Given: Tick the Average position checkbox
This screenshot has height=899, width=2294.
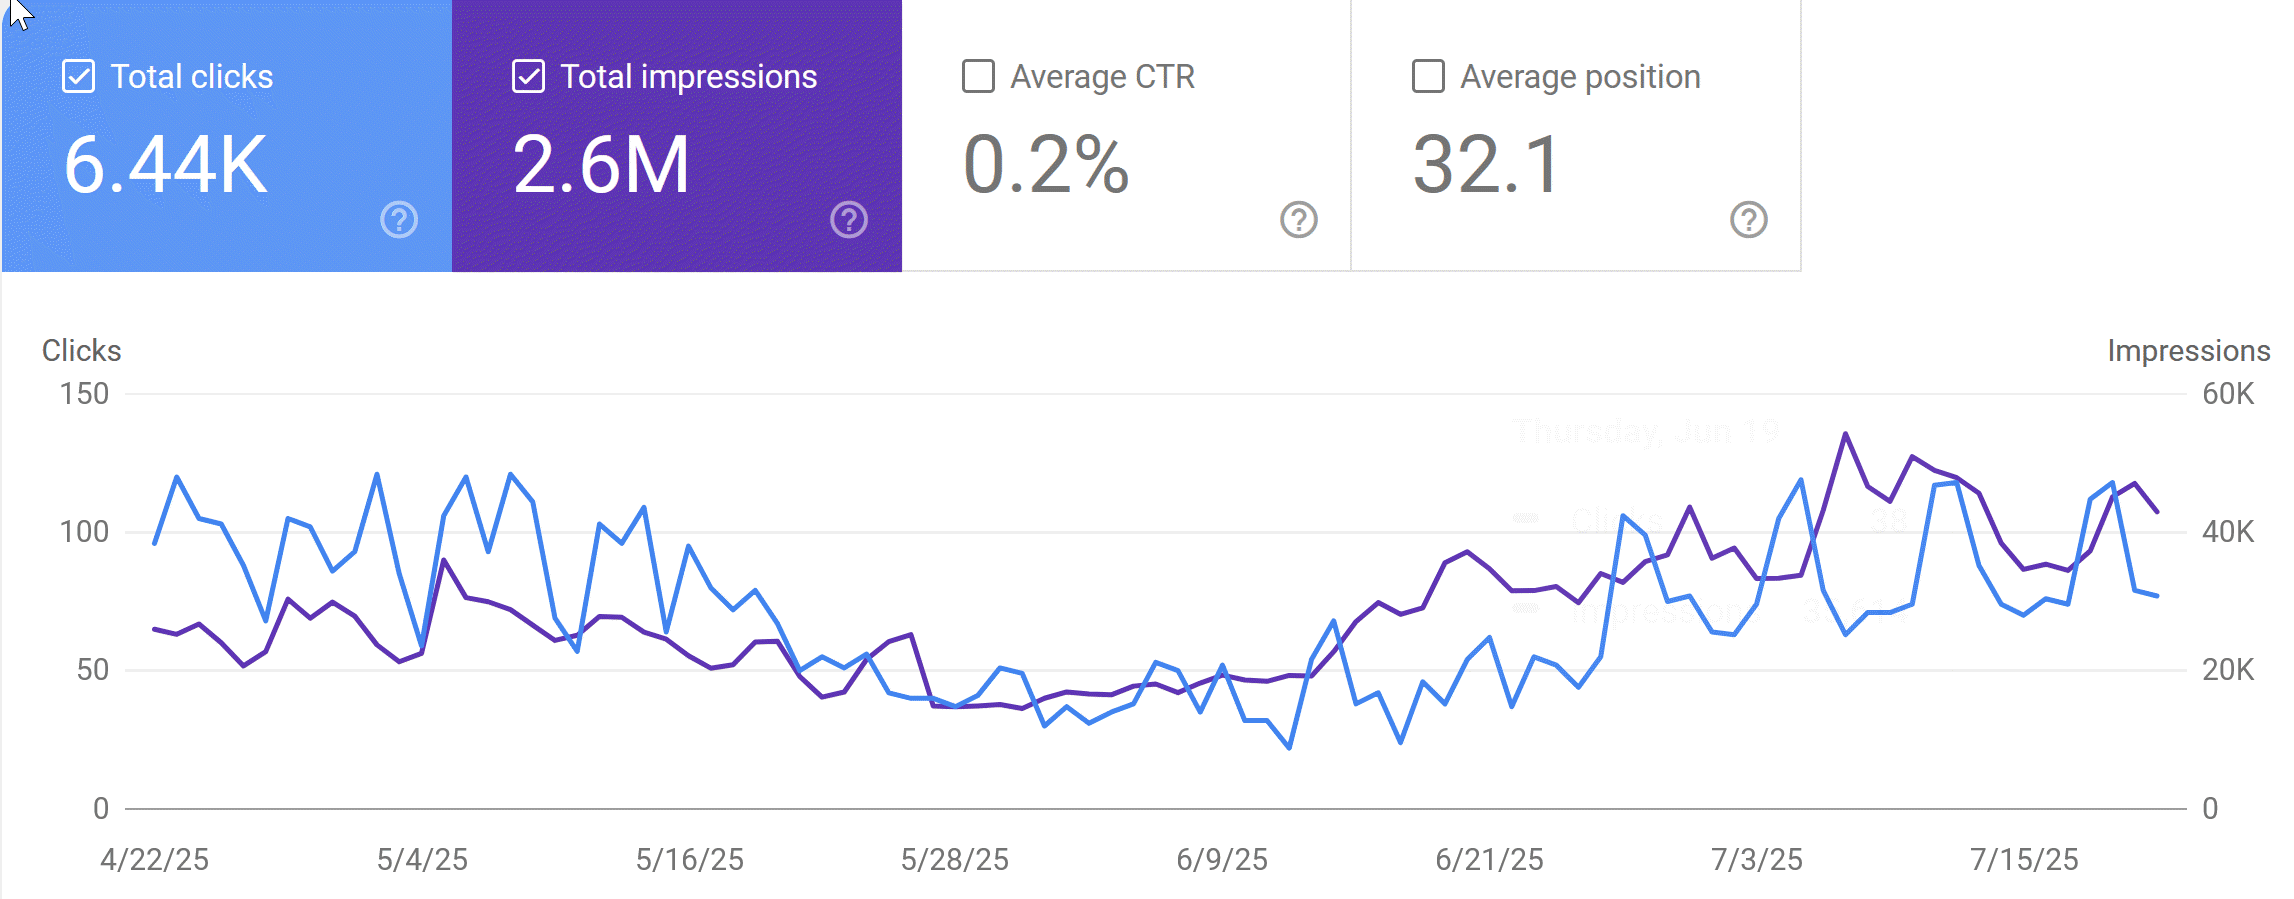Looking at the screenshot, I should click(x=1428, y=77).
